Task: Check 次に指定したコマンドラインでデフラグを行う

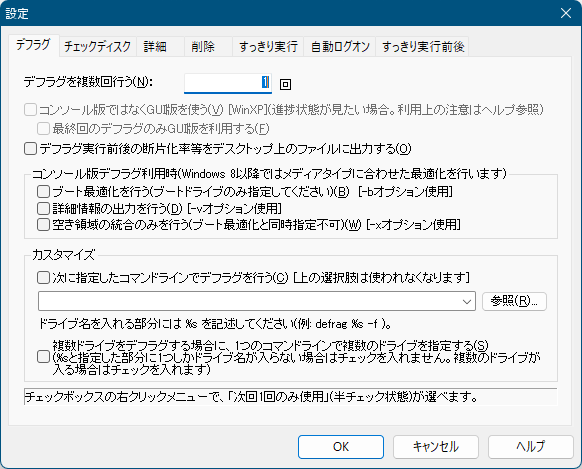Action: click(x=43, y=278)
